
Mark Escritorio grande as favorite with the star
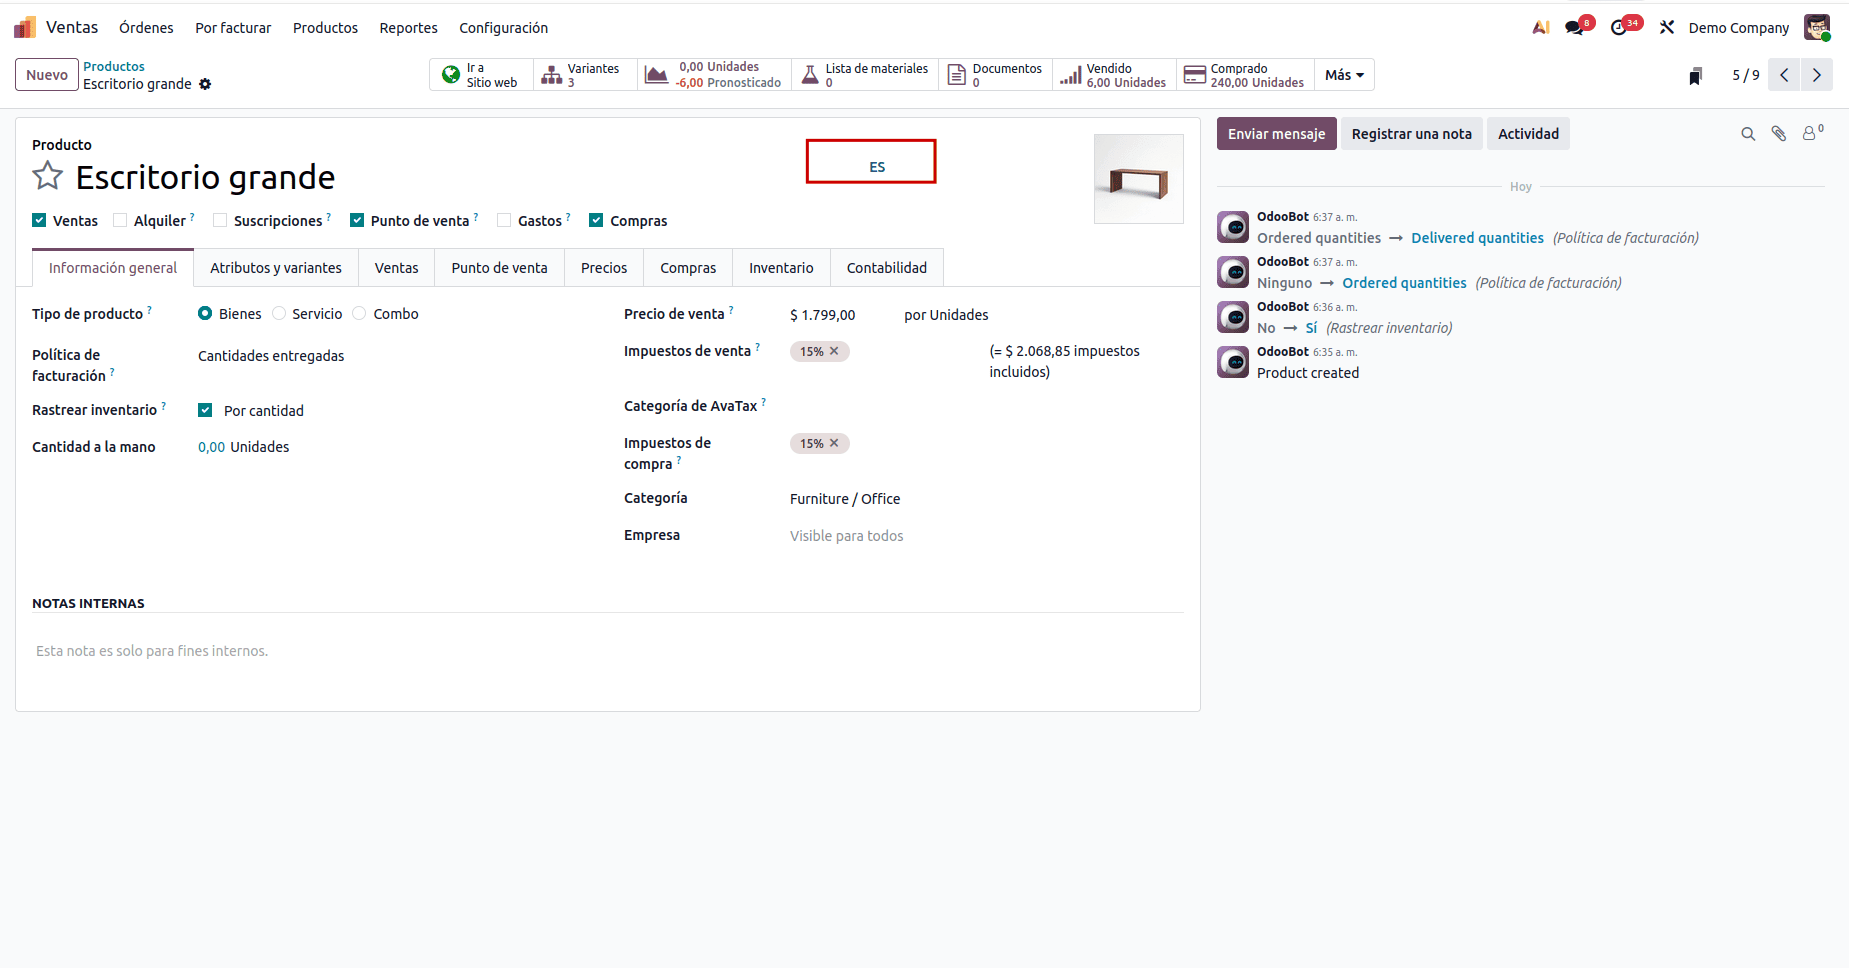47,175
